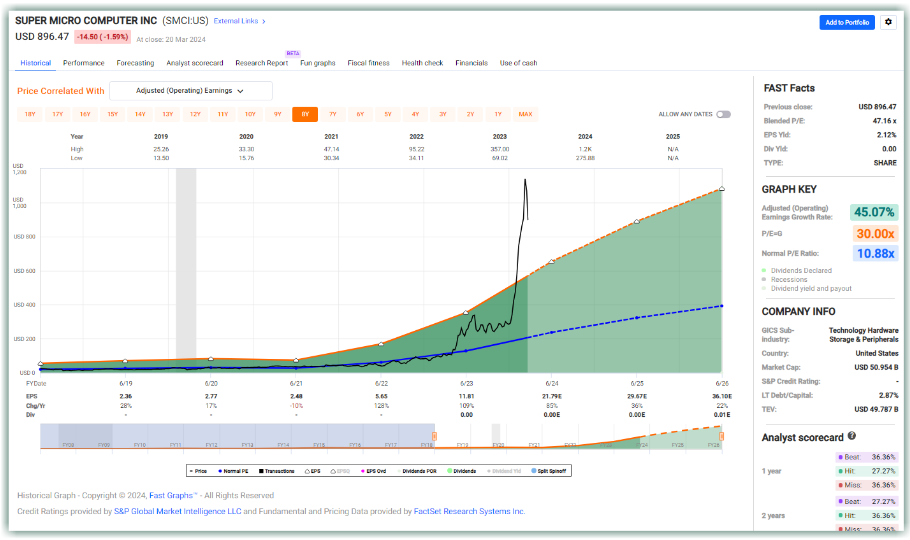This screenshot has width=910, height=540.
Task: Select the 5Y time range button
Action: coord(388,114)
